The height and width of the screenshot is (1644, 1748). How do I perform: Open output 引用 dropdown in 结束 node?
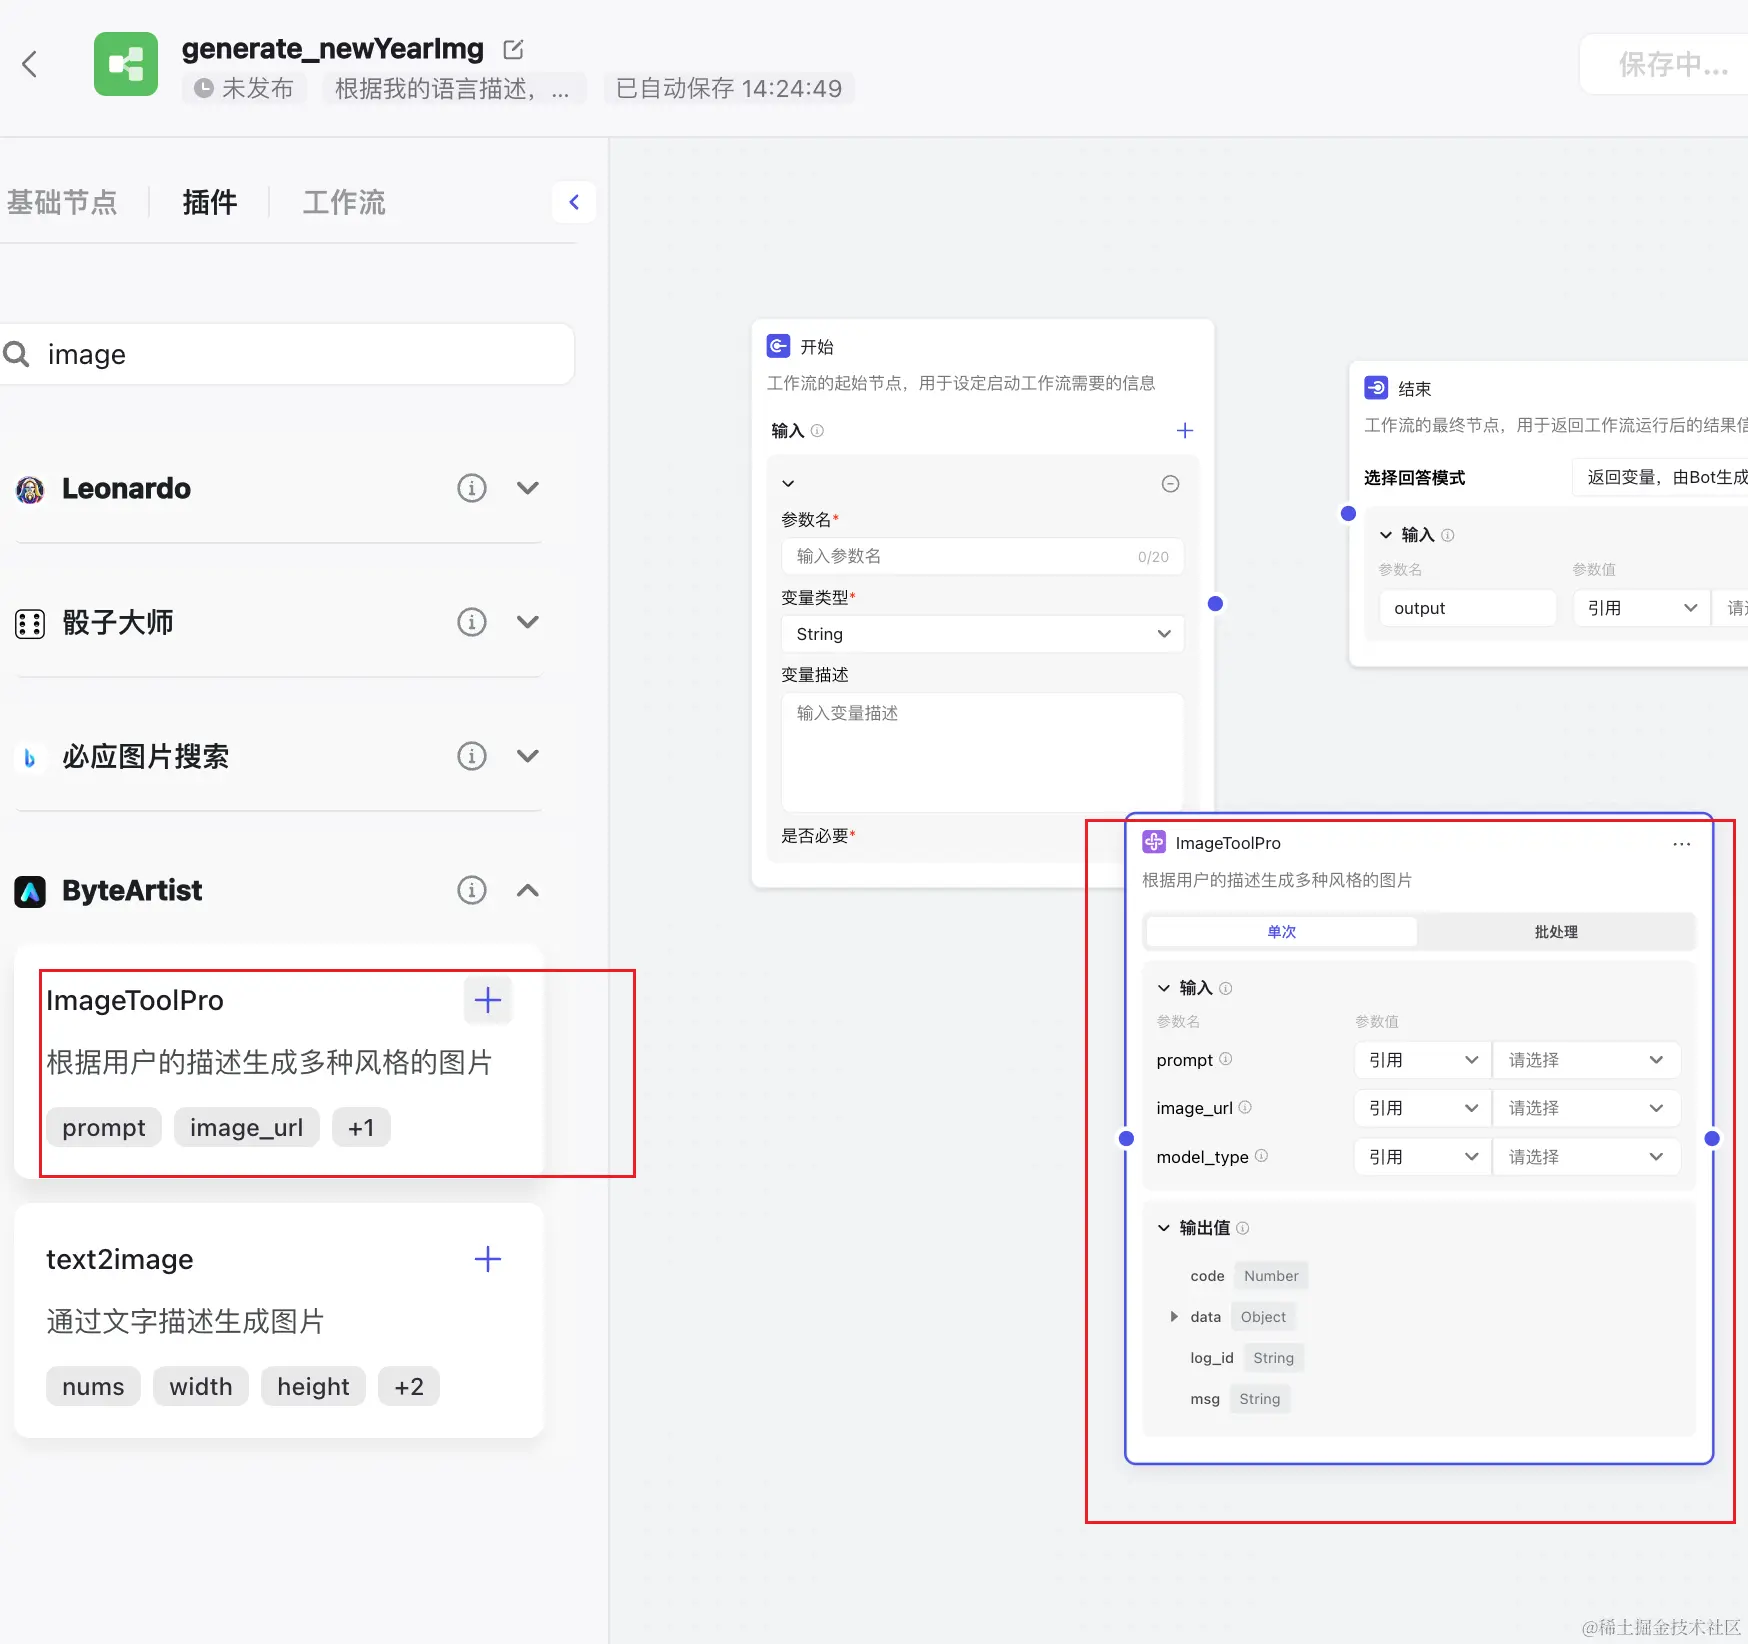coord(1641,608)
